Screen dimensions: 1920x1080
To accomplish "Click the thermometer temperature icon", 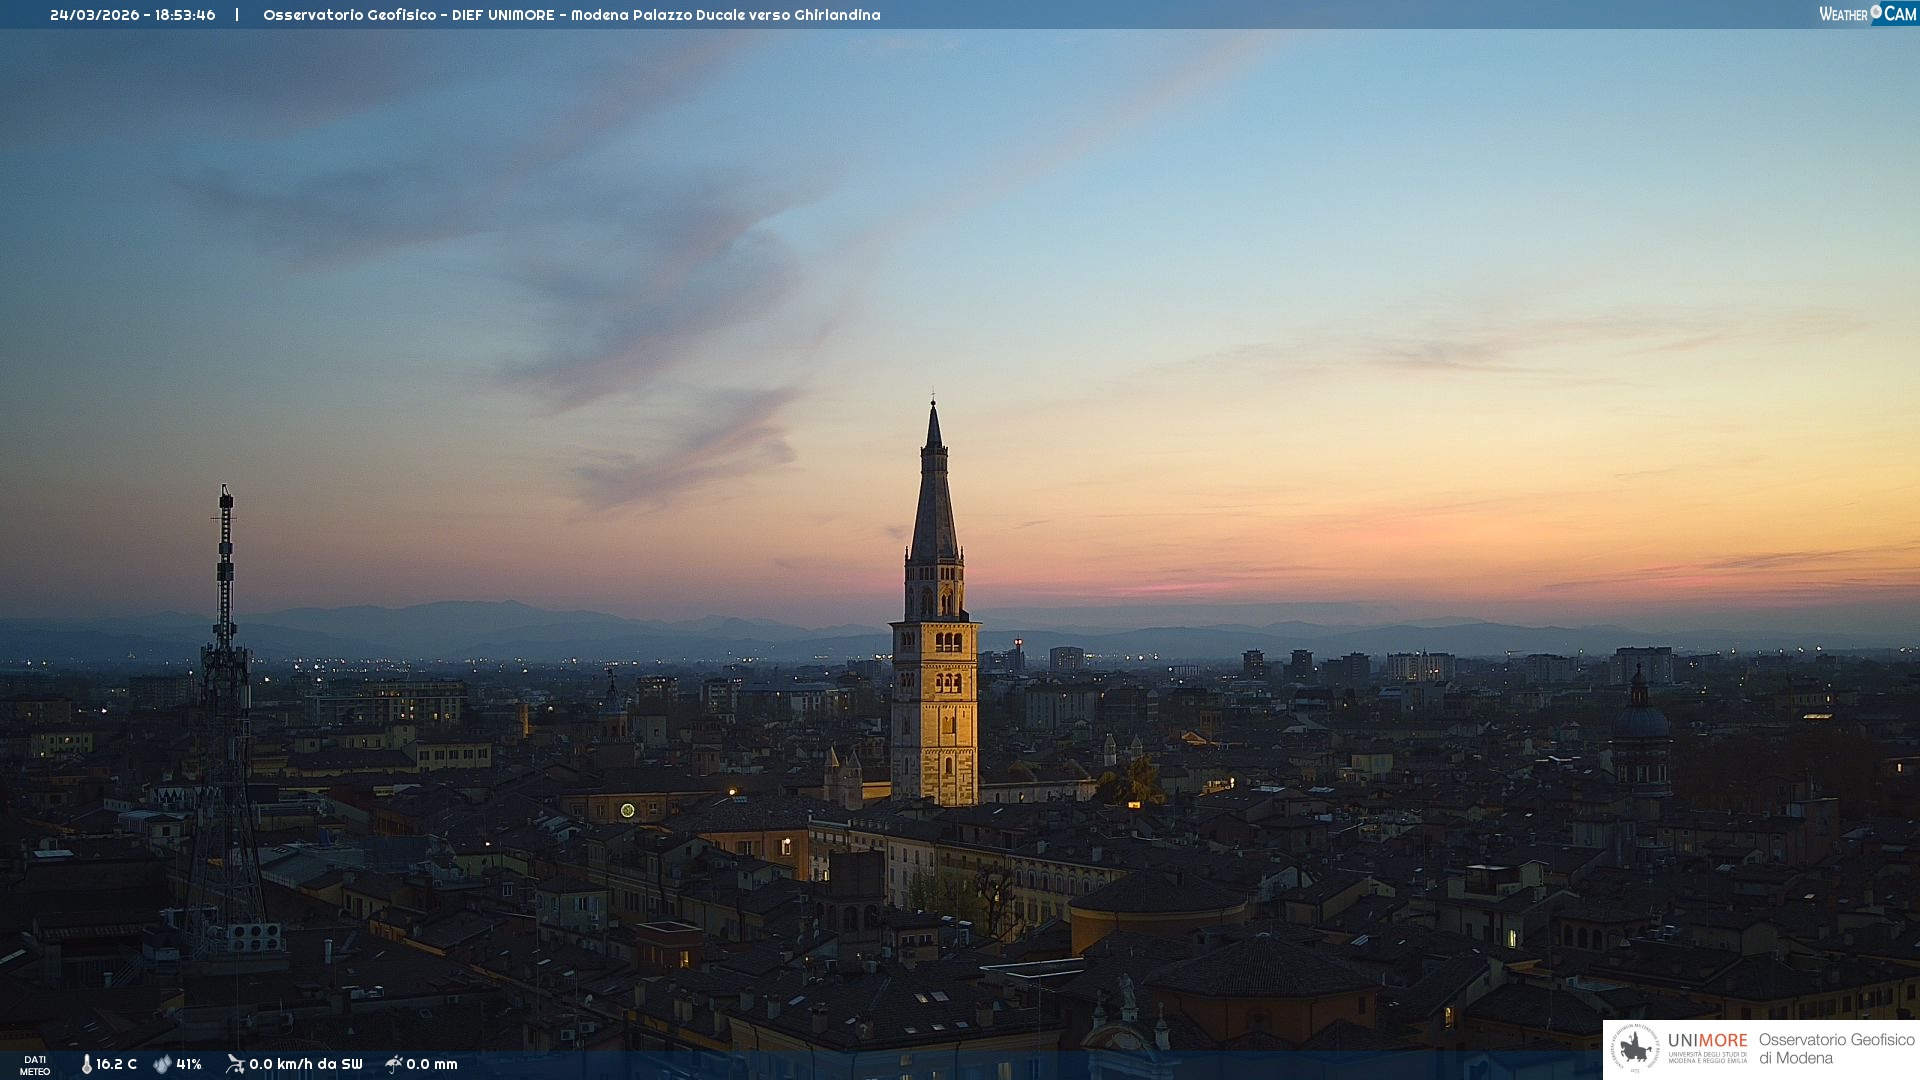I will click(x=86, y=1064).
